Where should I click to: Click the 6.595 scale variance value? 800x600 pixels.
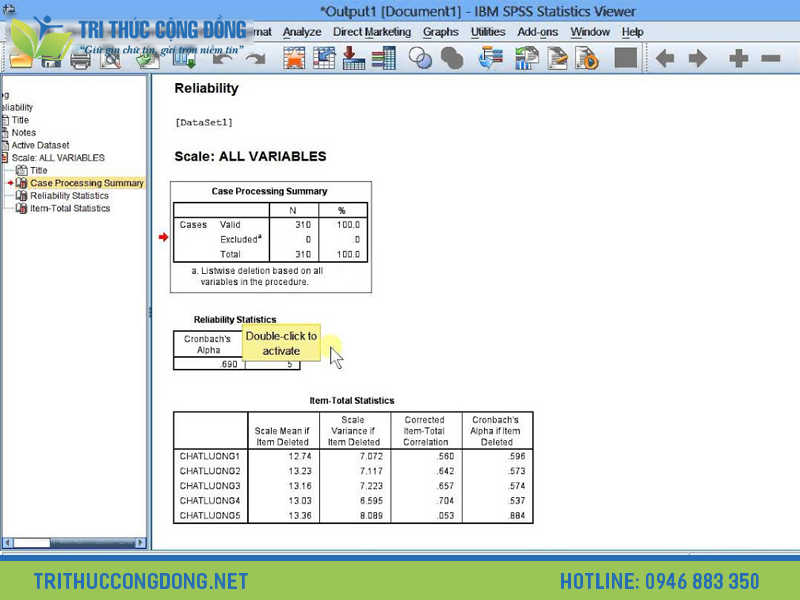pyautogui.click(x=371, y=501)
